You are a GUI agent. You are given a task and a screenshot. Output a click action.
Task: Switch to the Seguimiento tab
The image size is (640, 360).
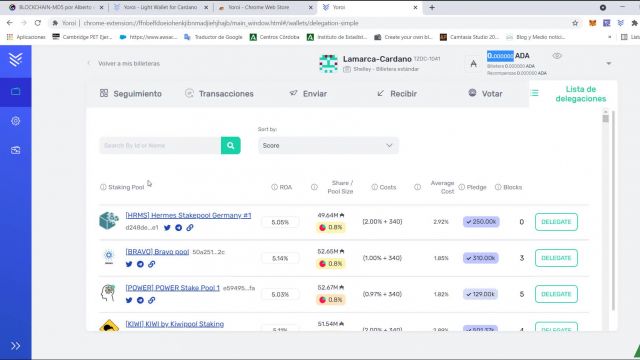coord(131,94)
